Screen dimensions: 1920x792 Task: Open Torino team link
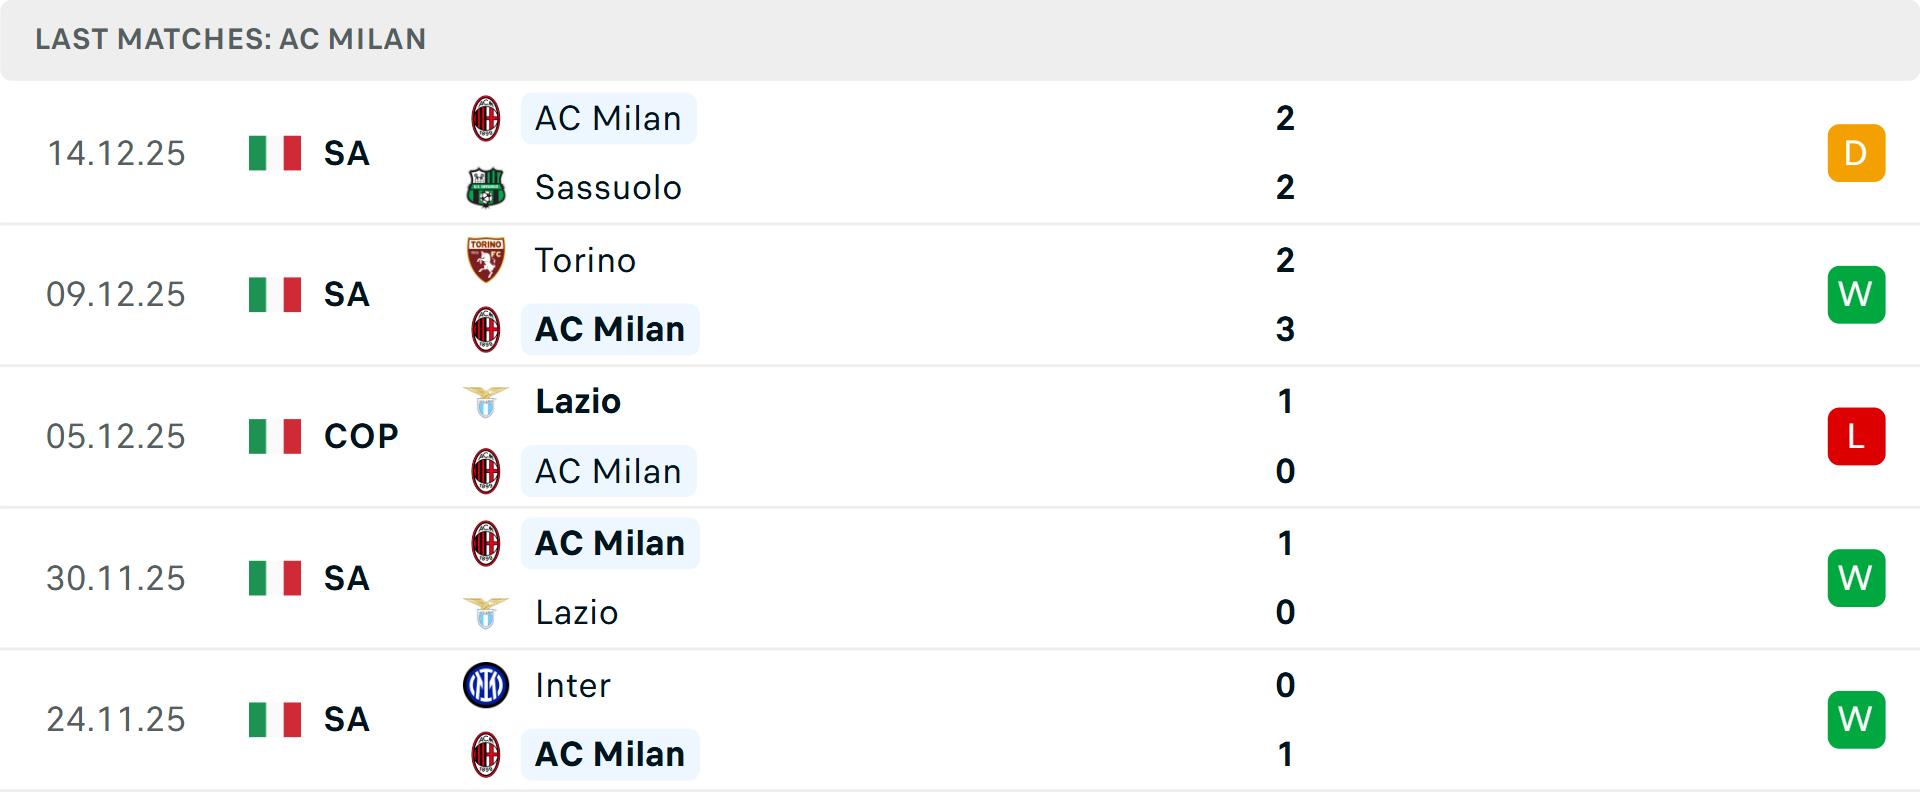pos(585,260)
